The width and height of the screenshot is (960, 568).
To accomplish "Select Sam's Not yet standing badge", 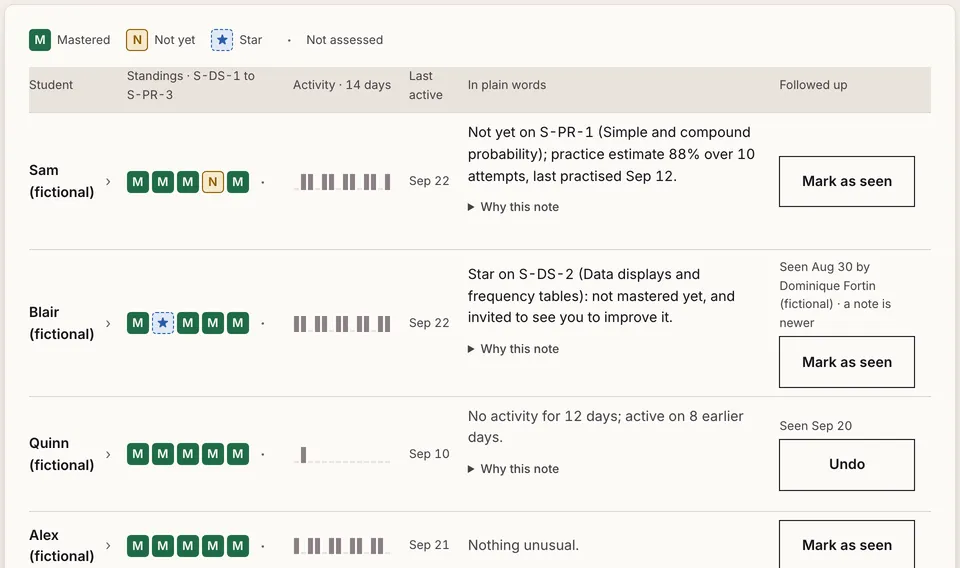I will (213, 182).
